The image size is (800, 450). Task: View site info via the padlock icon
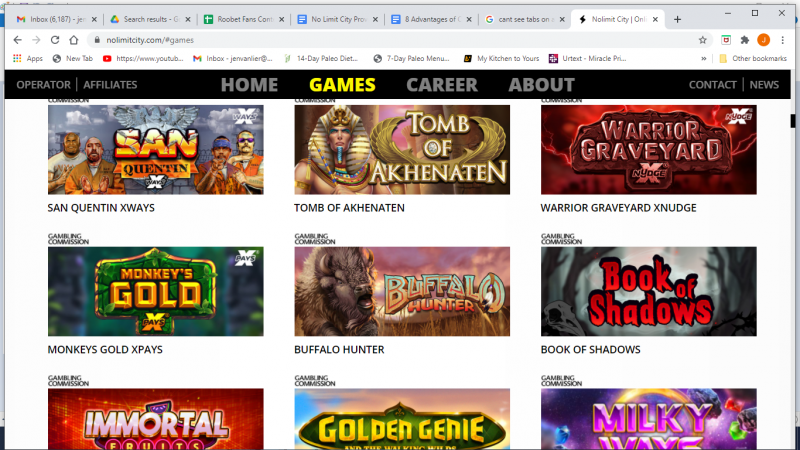coord(97,40)
